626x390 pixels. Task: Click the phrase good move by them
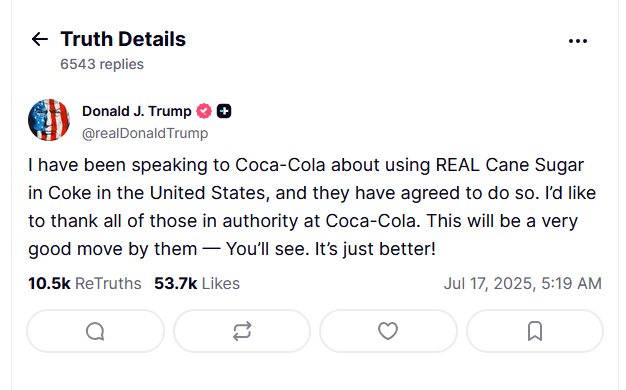pos(113,249)
